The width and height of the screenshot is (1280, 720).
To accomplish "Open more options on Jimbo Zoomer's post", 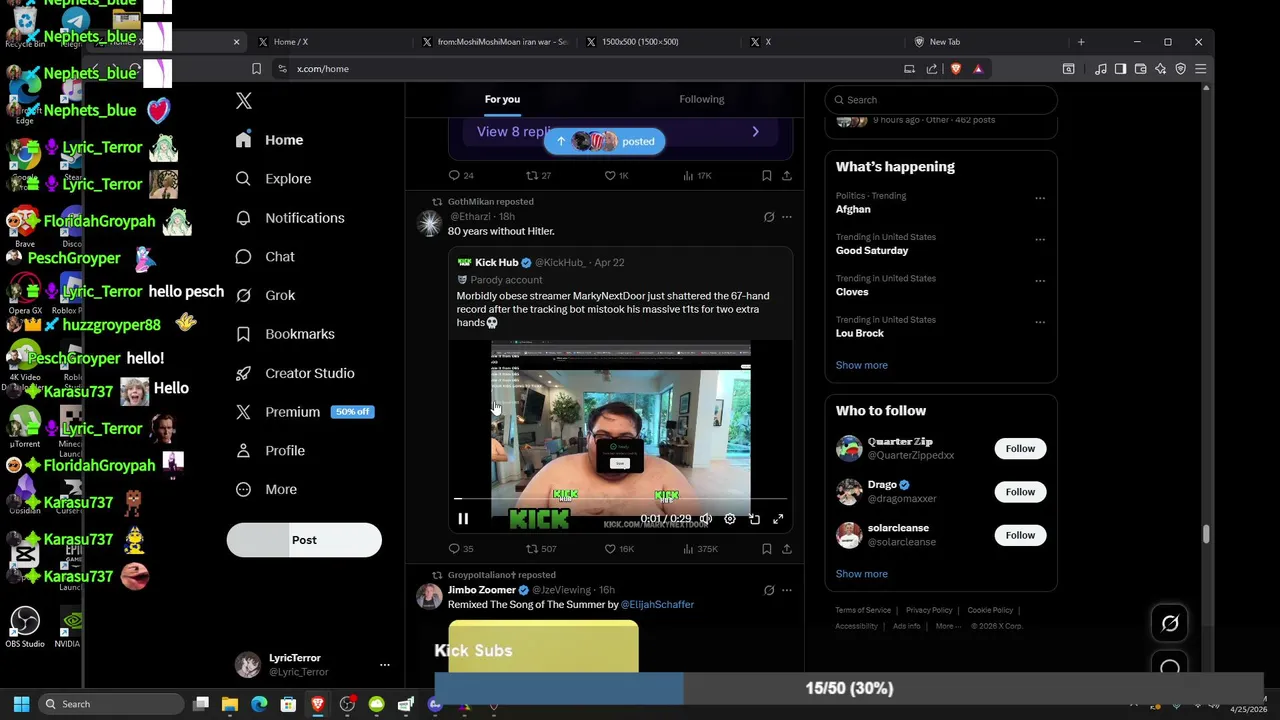I will click(x=787, y=590).
